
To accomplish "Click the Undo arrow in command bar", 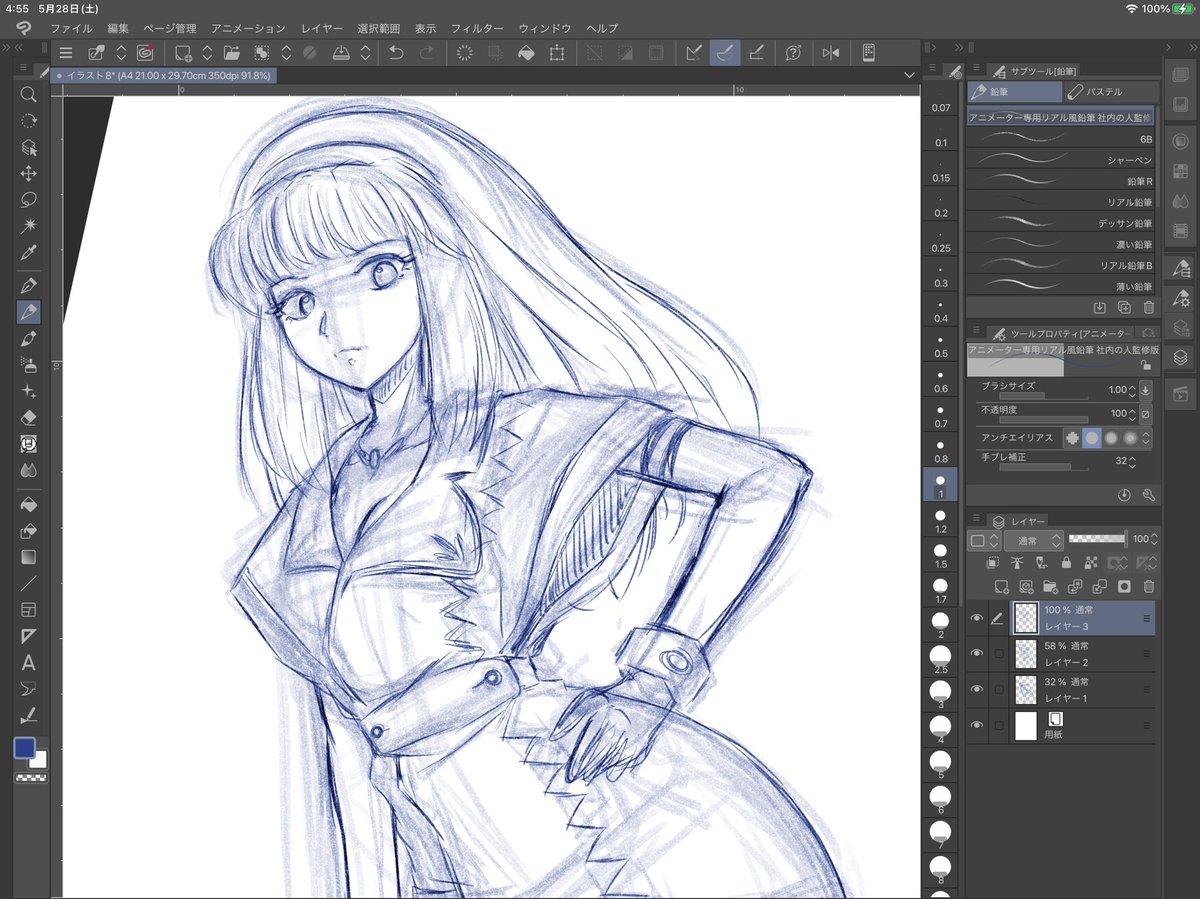I will (x=396, y=53).
